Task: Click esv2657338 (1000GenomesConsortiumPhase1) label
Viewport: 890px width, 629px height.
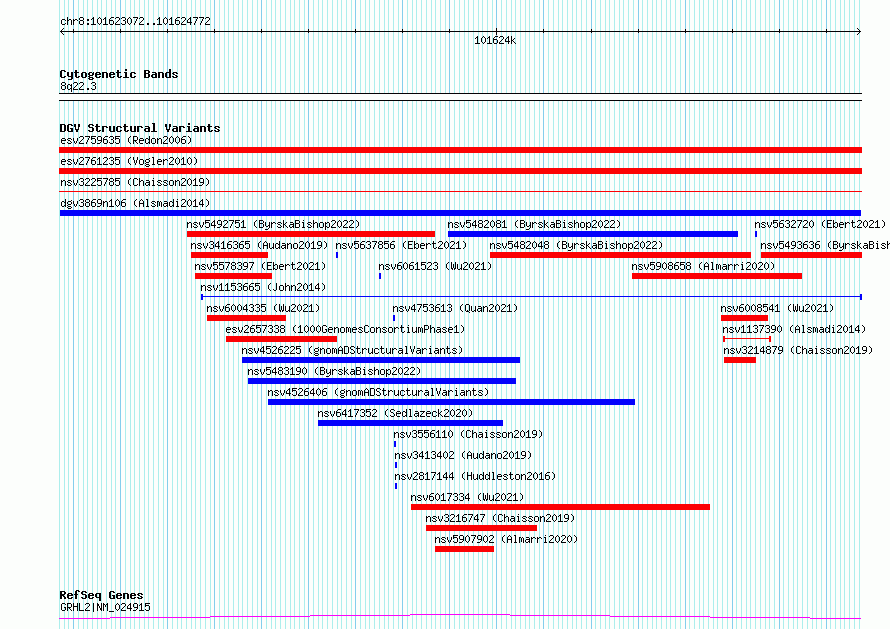Action: (x=345, y=329)
